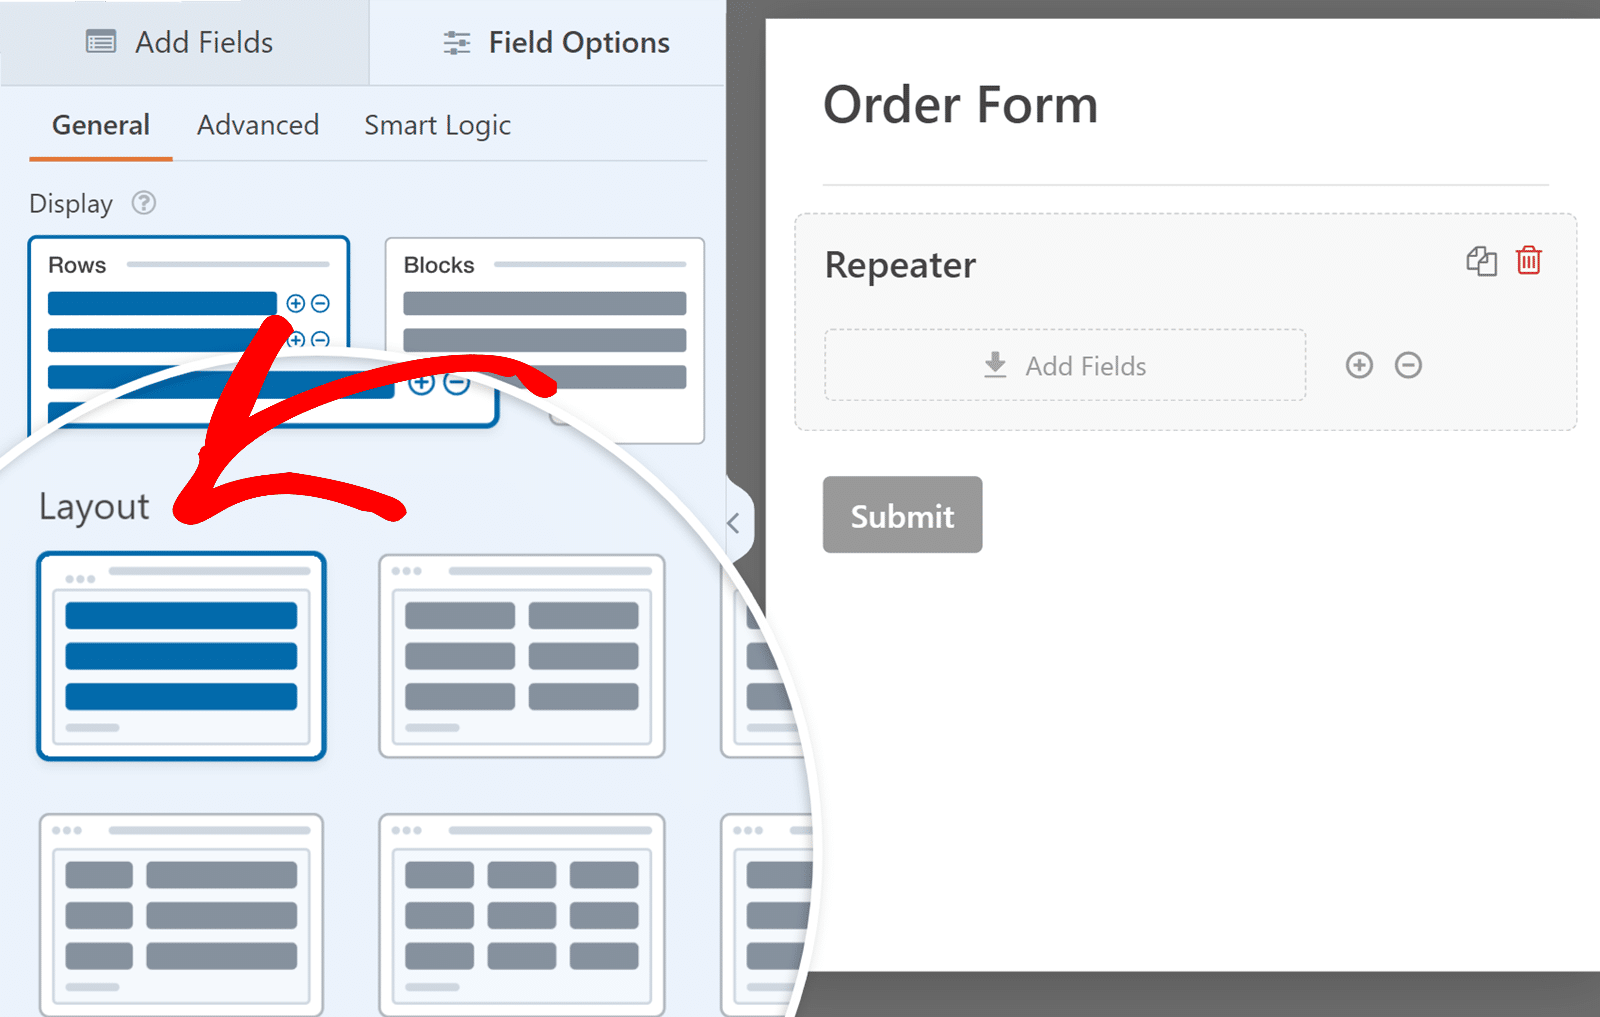Screen dimensions: 1600x1017
Task: Select the single-column layout thumbnail
Action: point(182,656)
